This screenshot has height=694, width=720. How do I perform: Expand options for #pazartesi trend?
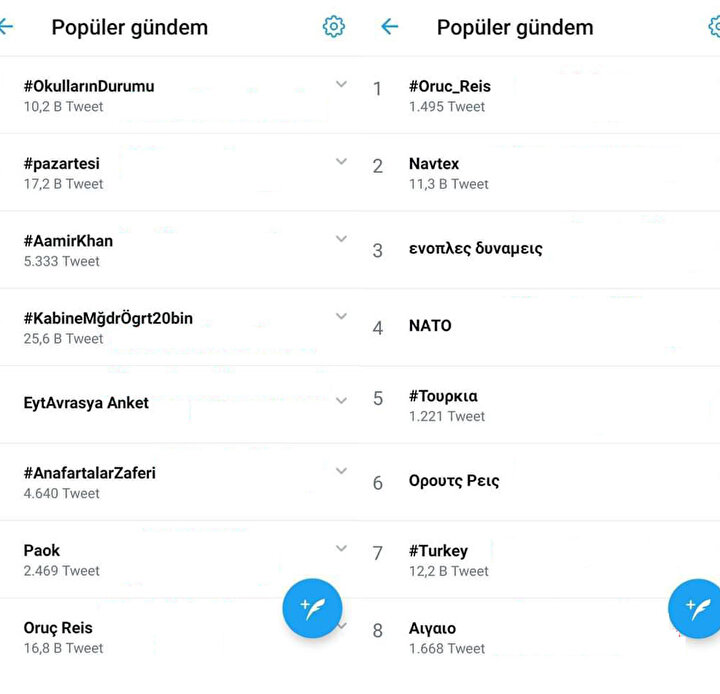[341, 162]
